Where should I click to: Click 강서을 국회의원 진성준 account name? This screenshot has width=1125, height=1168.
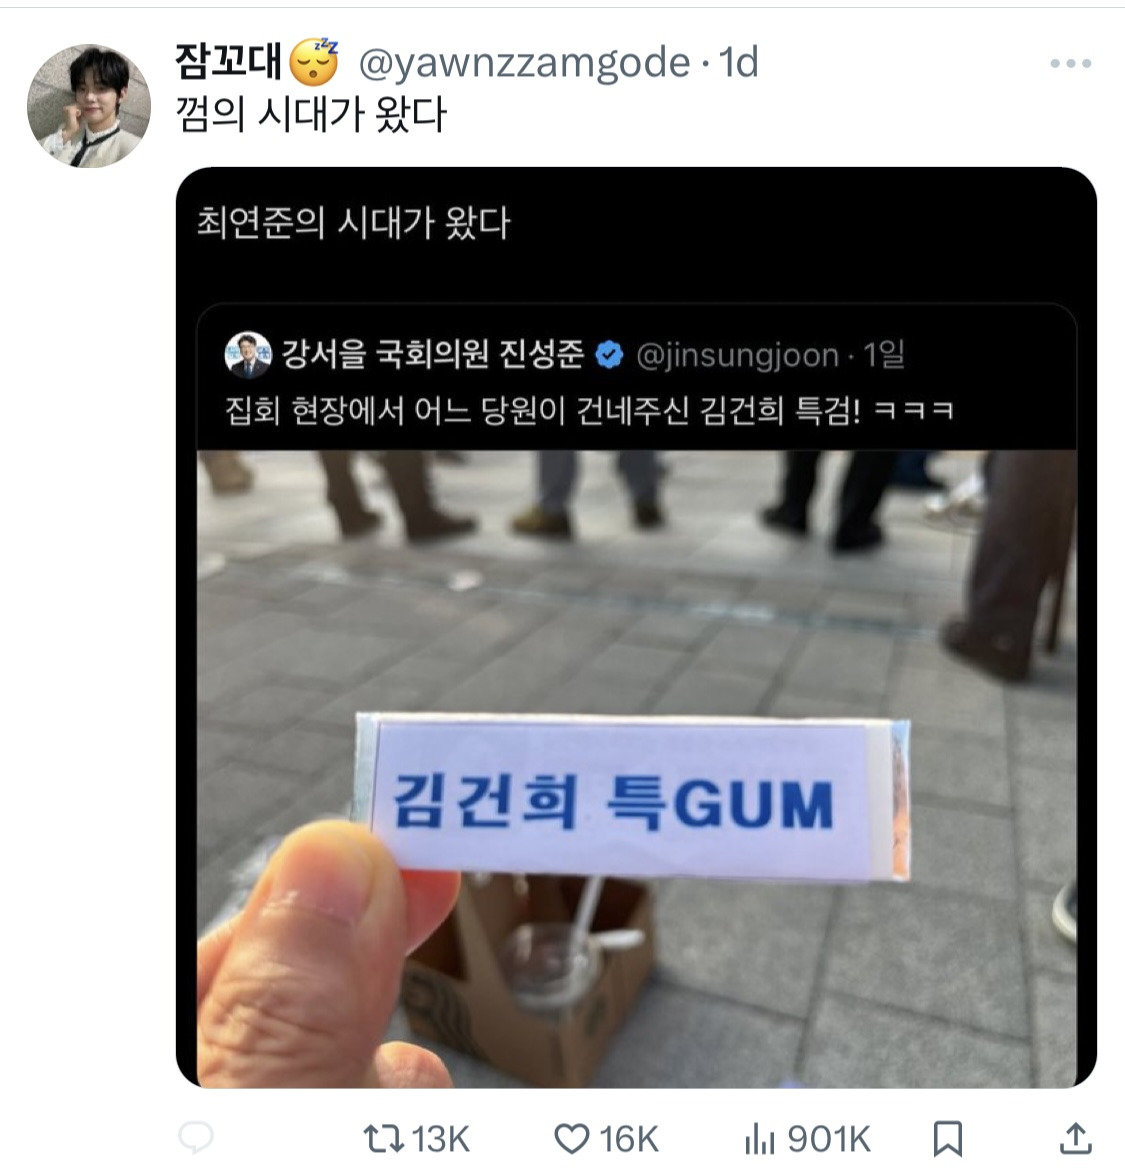point(433,354)
